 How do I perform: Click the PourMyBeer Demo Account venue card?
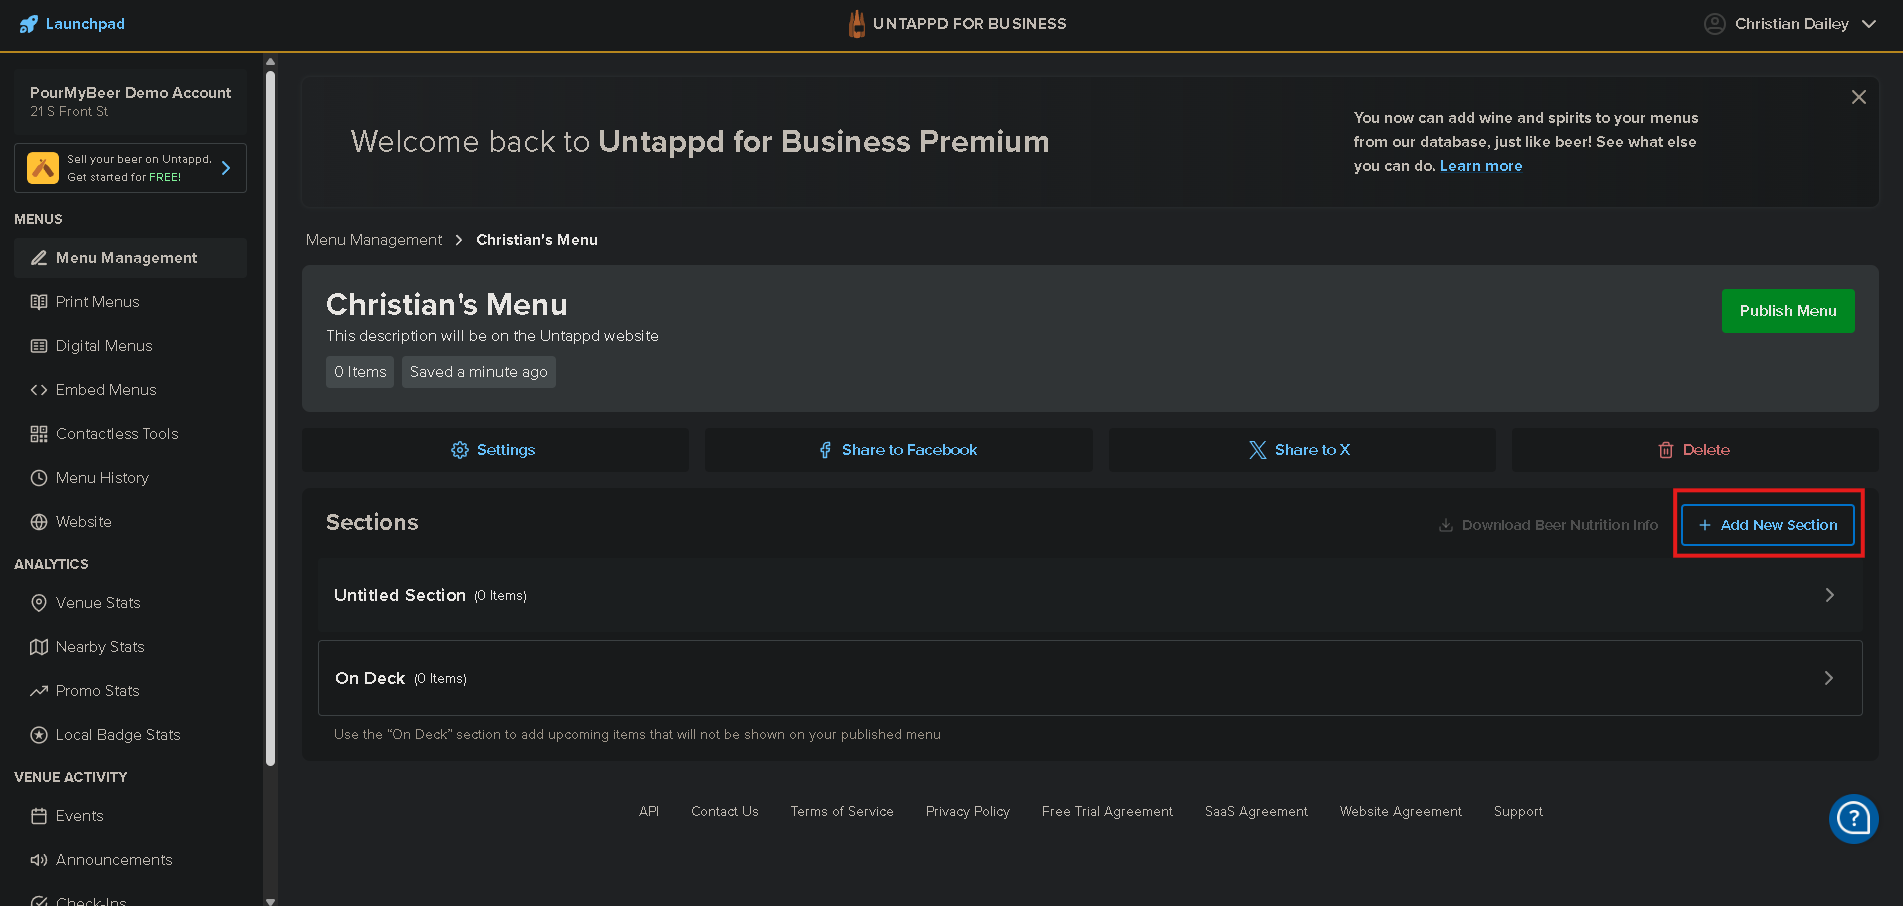pos(130,102)
